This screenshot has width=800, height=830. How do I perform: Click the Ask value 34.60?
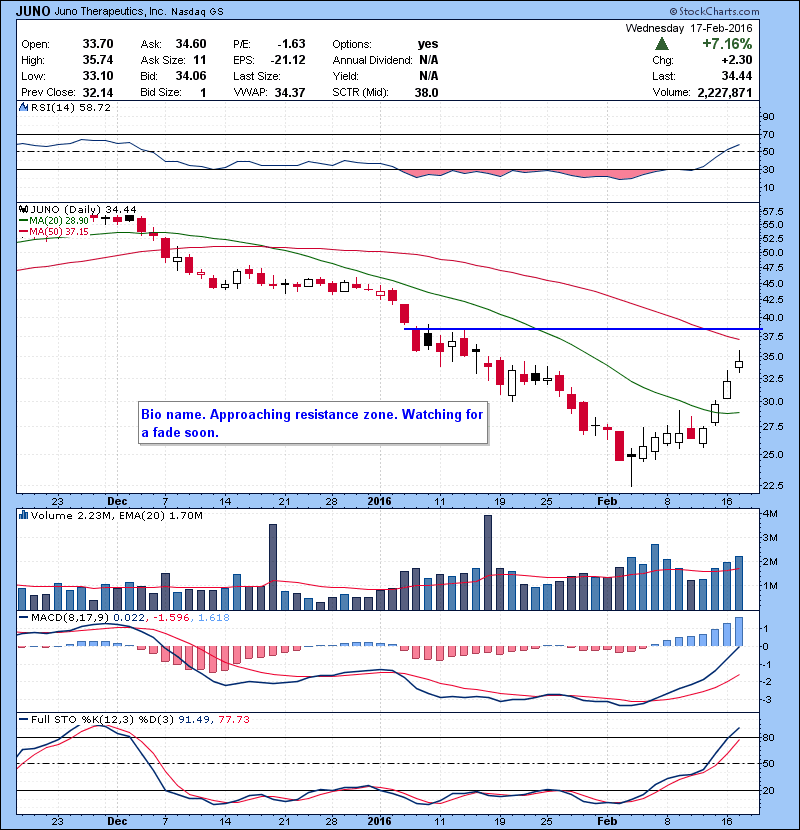coord(191,44)
